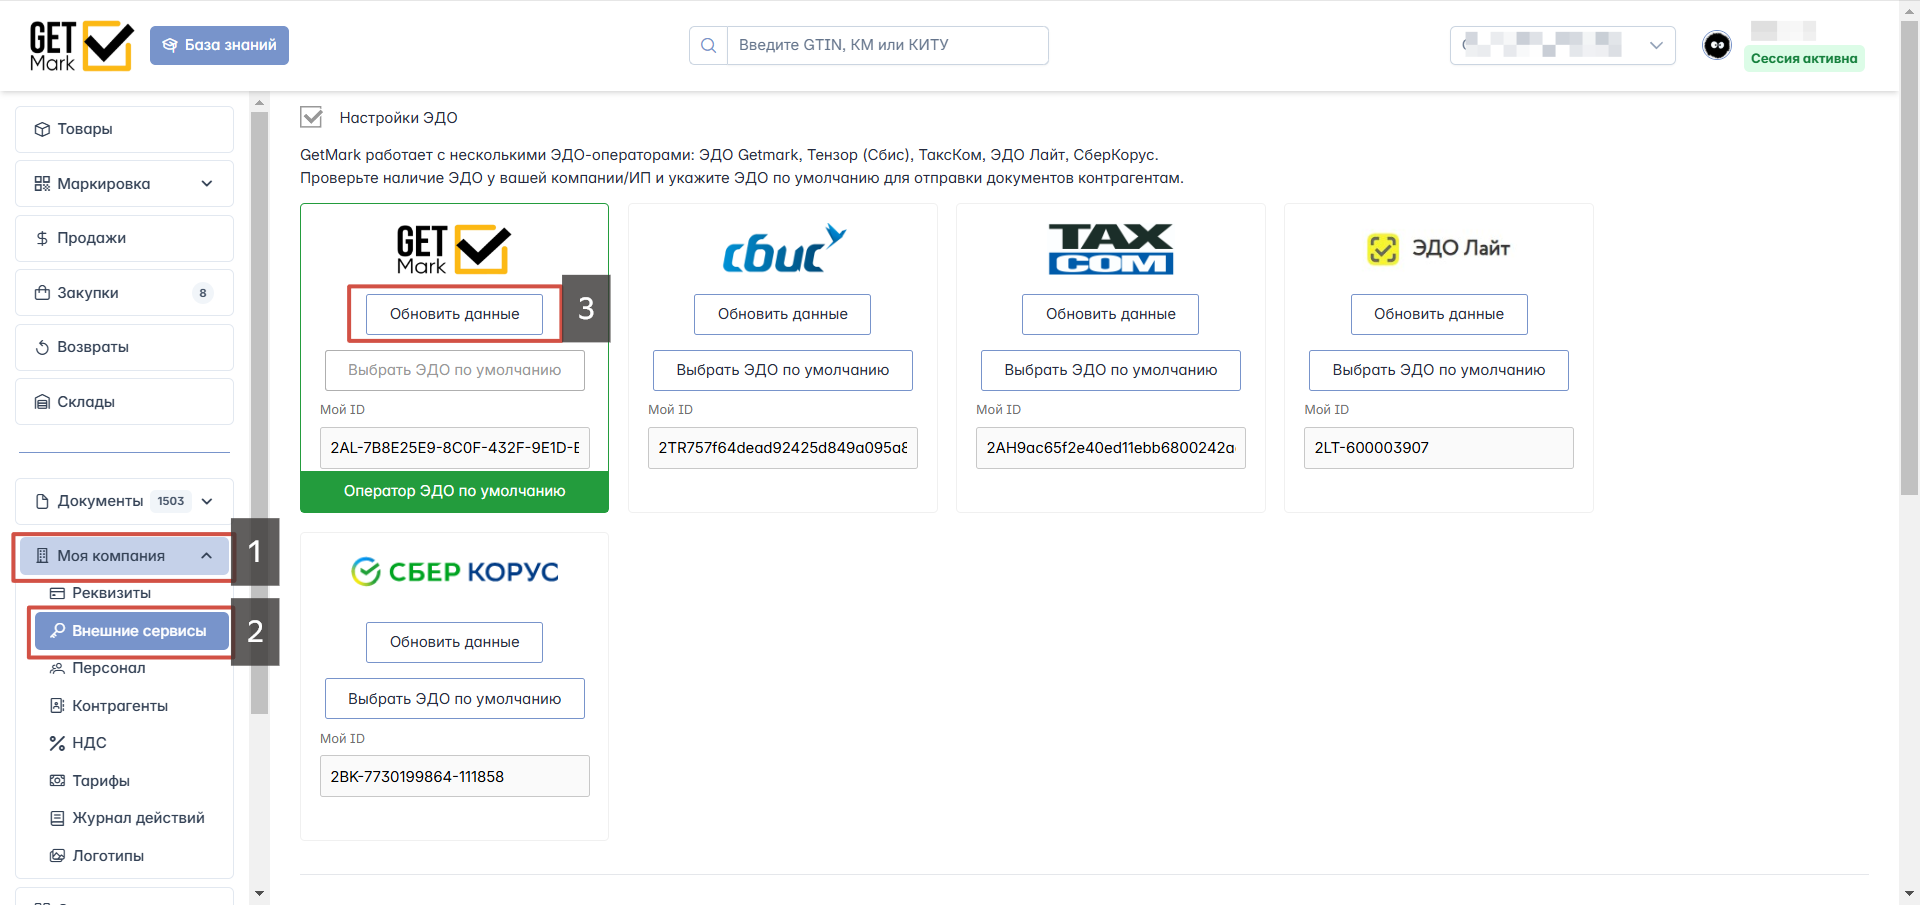
Task: Click the Сбер Корус Мой ID field
Action: coord(455,776)
